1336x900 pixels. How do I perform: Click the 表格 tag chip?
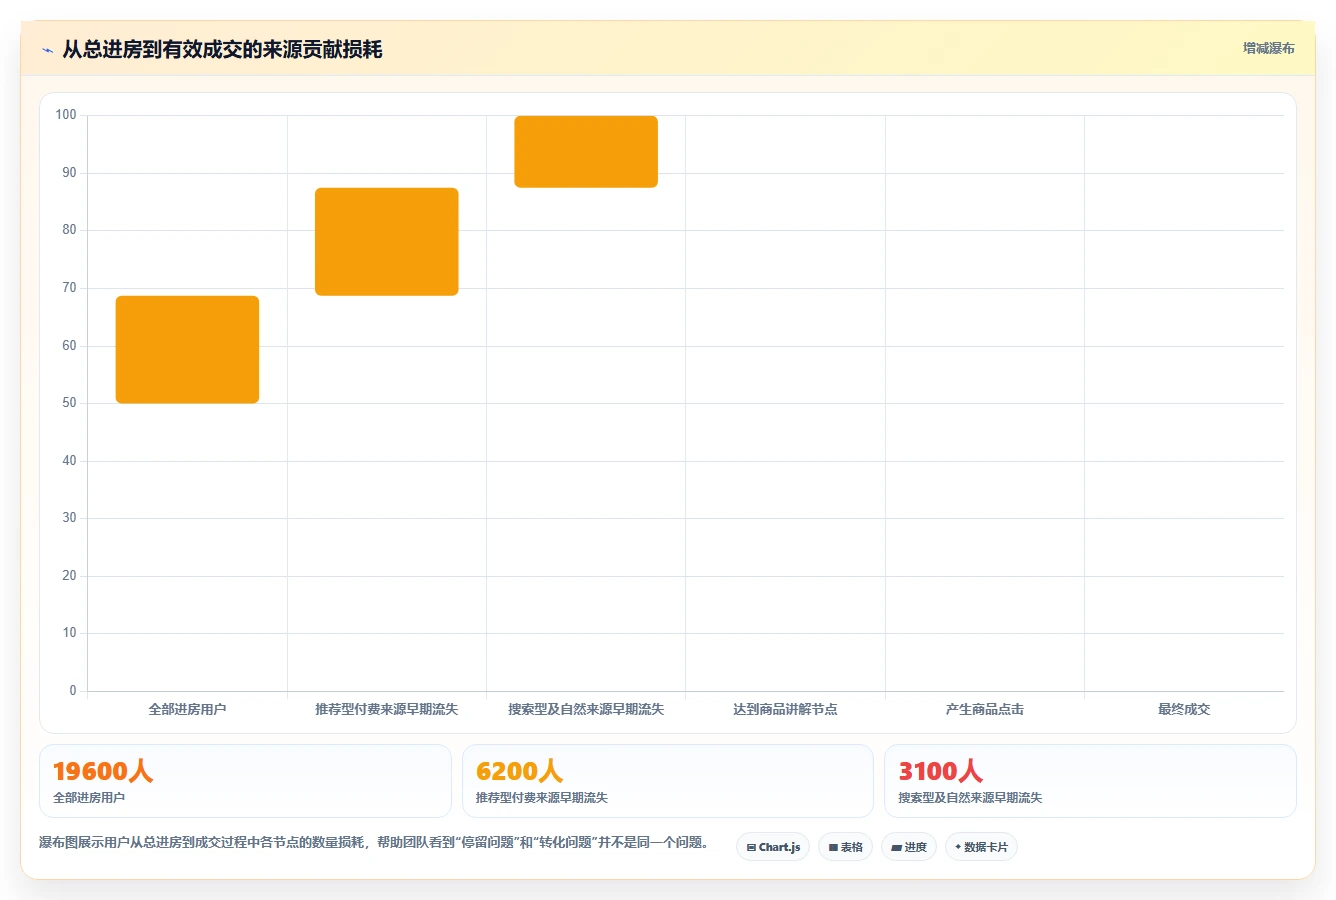tap(845, 847)
